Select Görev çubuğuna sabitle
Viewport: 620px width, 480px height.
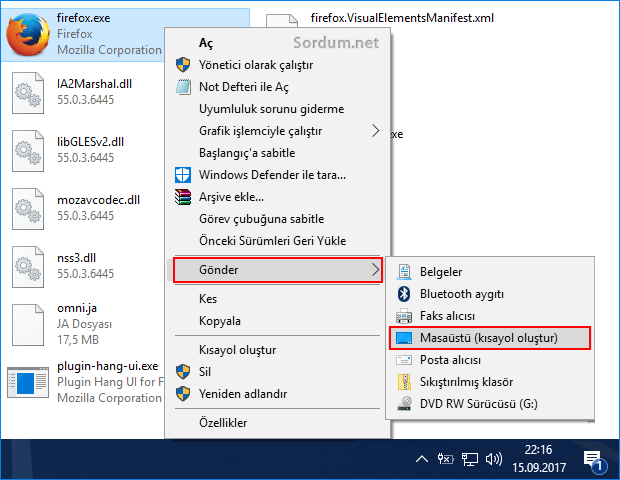pos(278,219)
